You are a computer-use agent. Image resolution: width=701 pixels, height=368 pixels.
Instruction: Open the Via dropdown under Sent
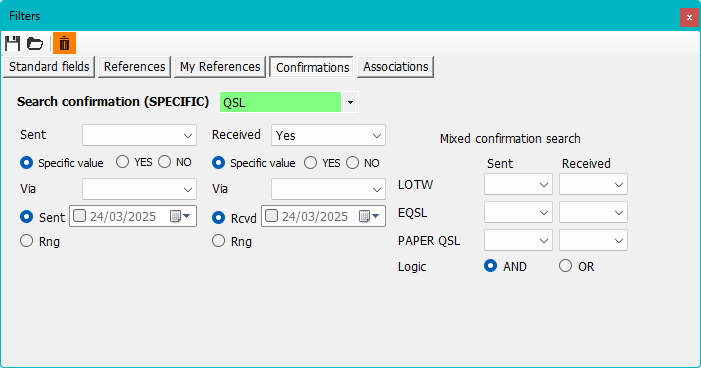tap(139, 189)
